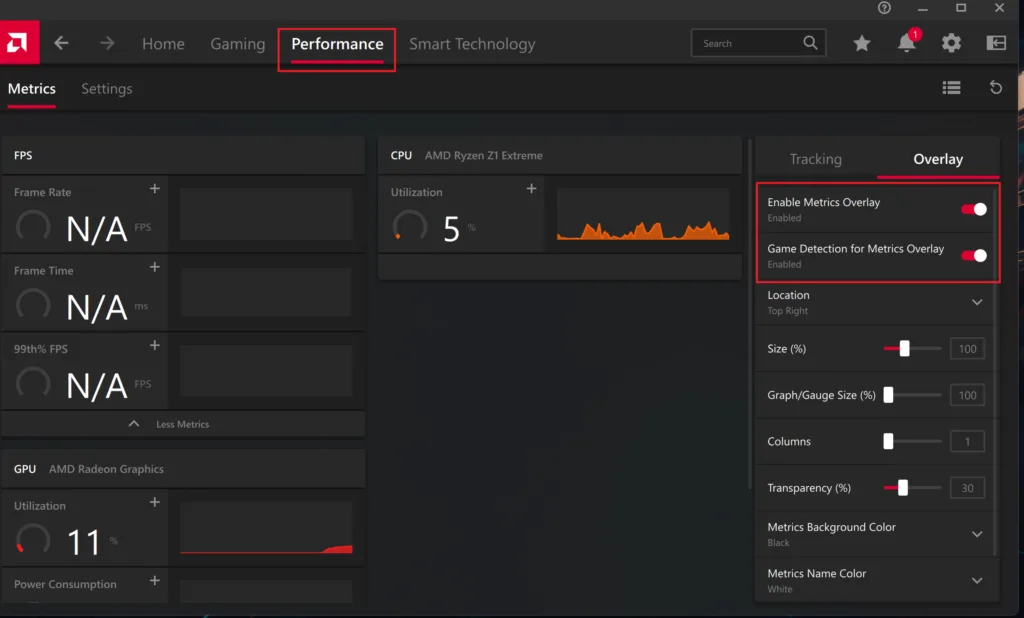Click the Frame Rate N/A value

pyautogui.click(x=97, y=229)
